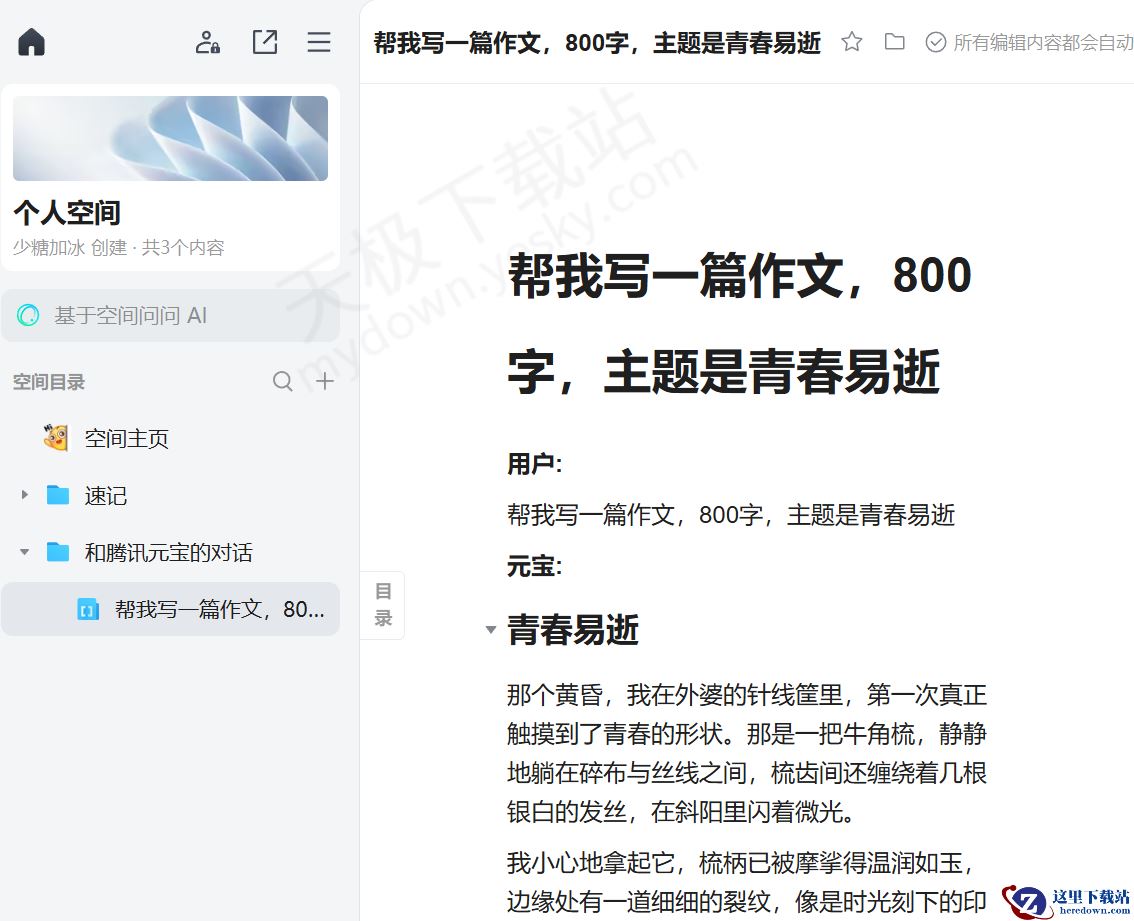This screenshot has height=921, width=1134.
Task: Expand the 速记 folder chevron
Action: coord(24,495)
